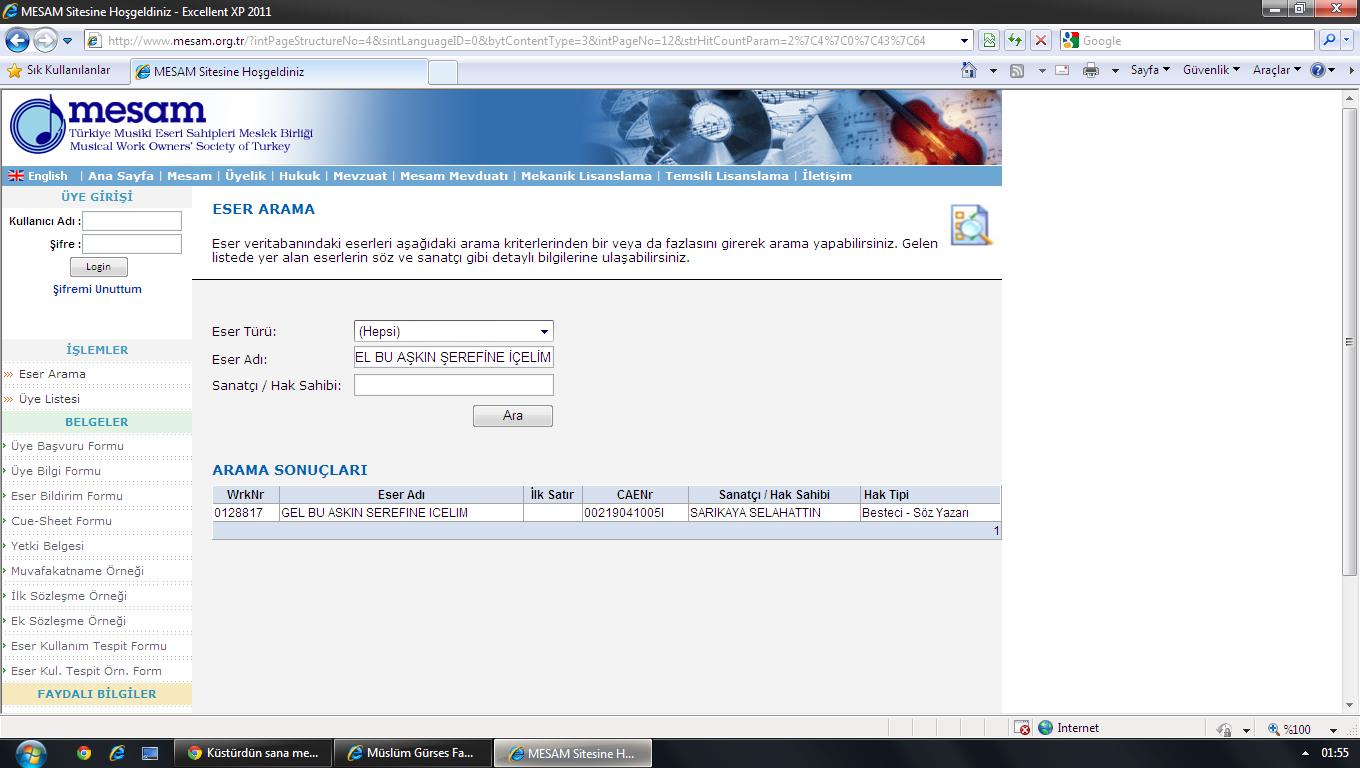Click the zoom magnifier icon showing %100
The height and width of the screenshot is (768, 1360).
pyautogui.click(x=1274, y=729)
